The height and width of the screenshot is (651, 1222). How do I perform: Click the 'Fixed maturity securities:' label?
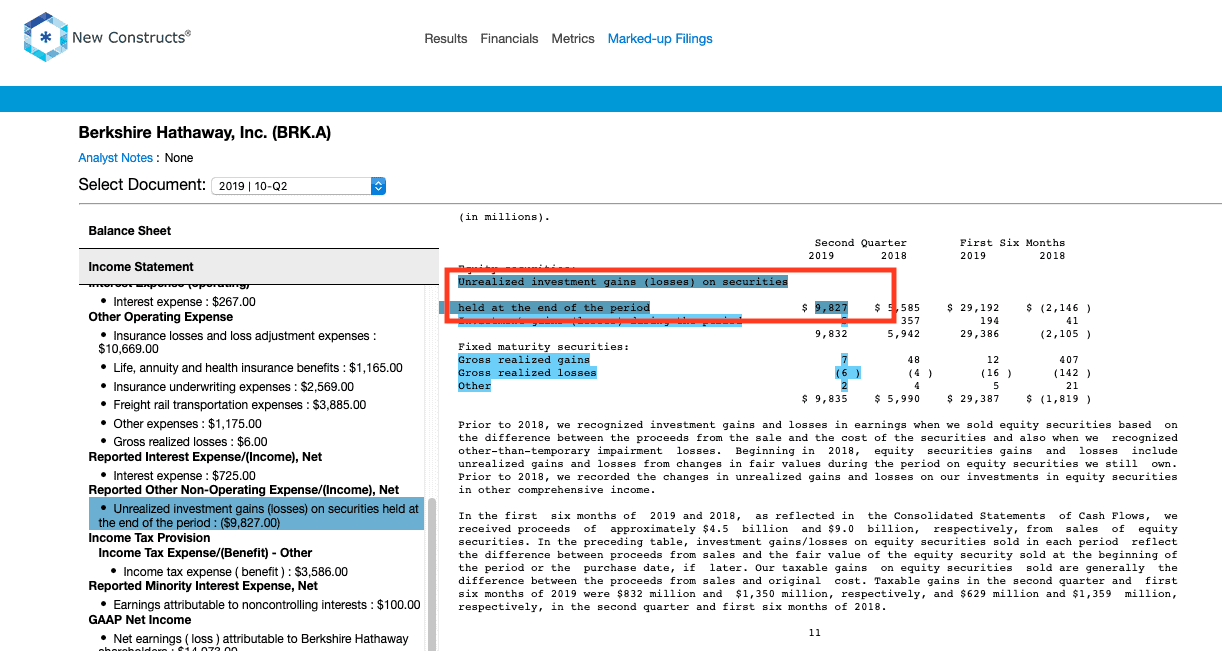544,347
